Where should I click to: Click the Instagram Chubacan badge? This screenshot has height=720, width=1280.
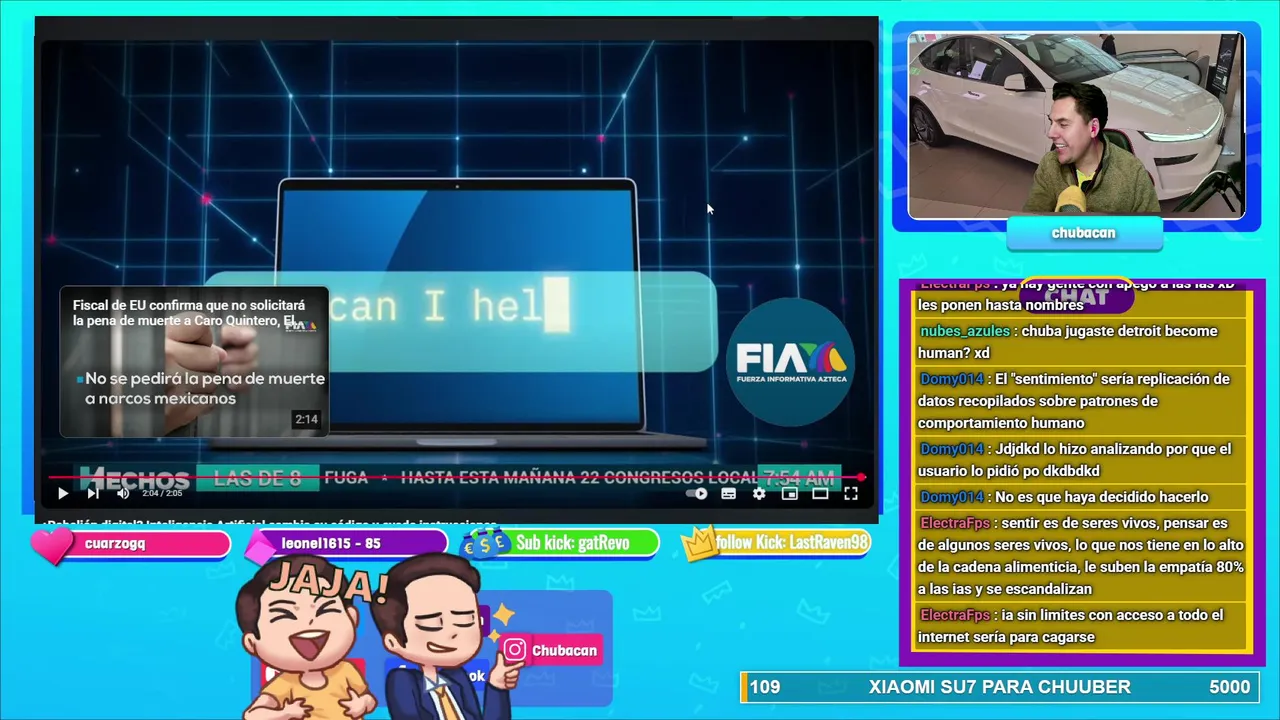pos(551,650)
